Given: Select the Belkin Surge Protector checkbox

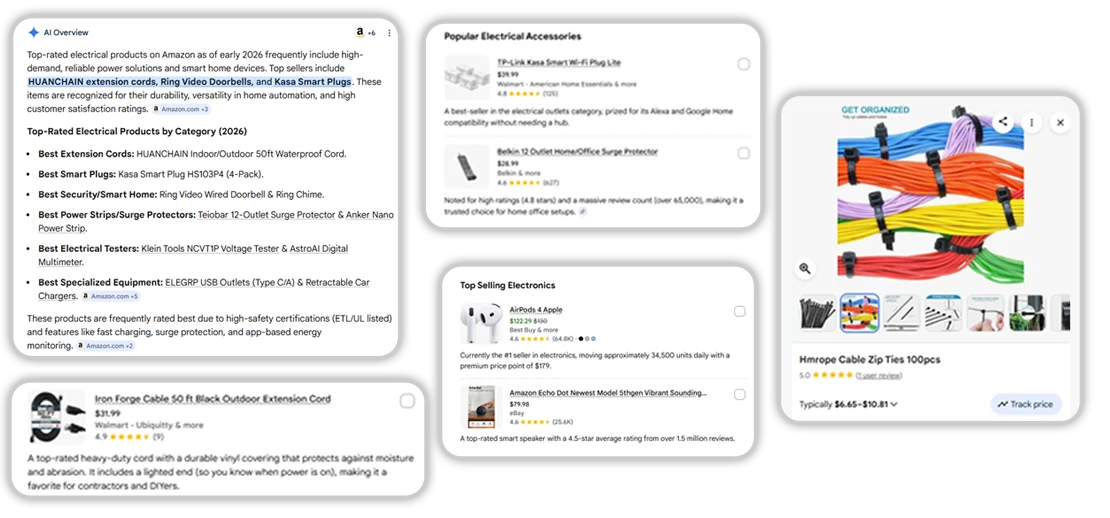Looking at the screenshot, I should coord(743,153).
